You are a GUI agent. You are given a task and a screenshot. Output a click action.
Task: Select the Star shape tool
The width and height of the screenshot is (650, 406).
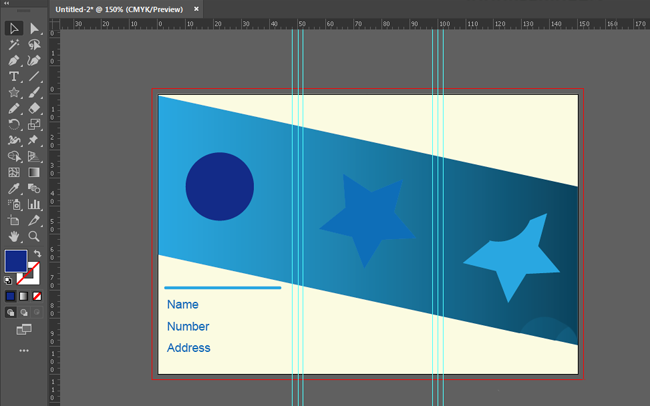point(14,93)
